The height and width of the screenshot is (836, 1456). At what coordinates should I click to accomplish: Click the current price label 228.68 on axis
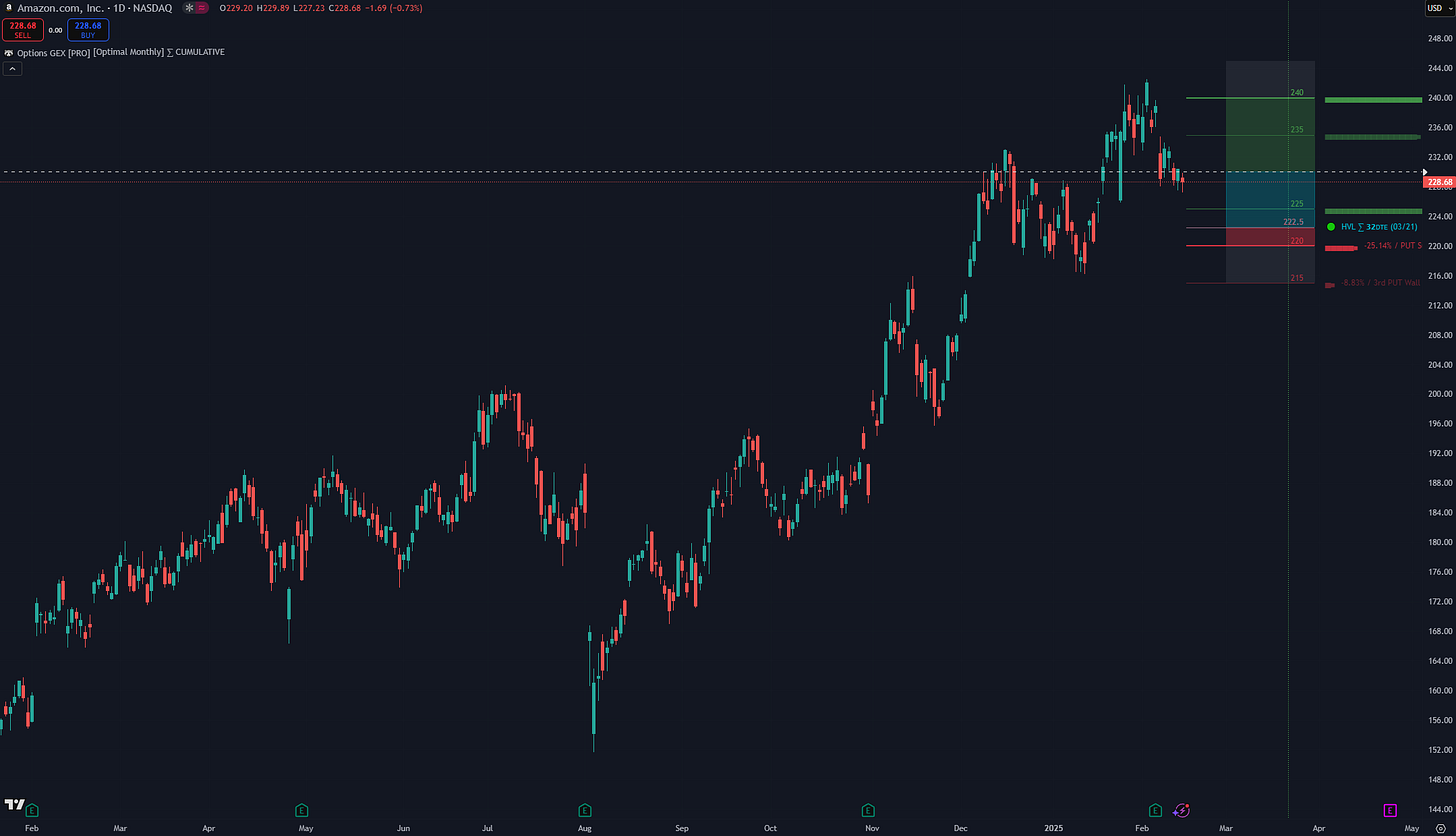(1440, 182)
